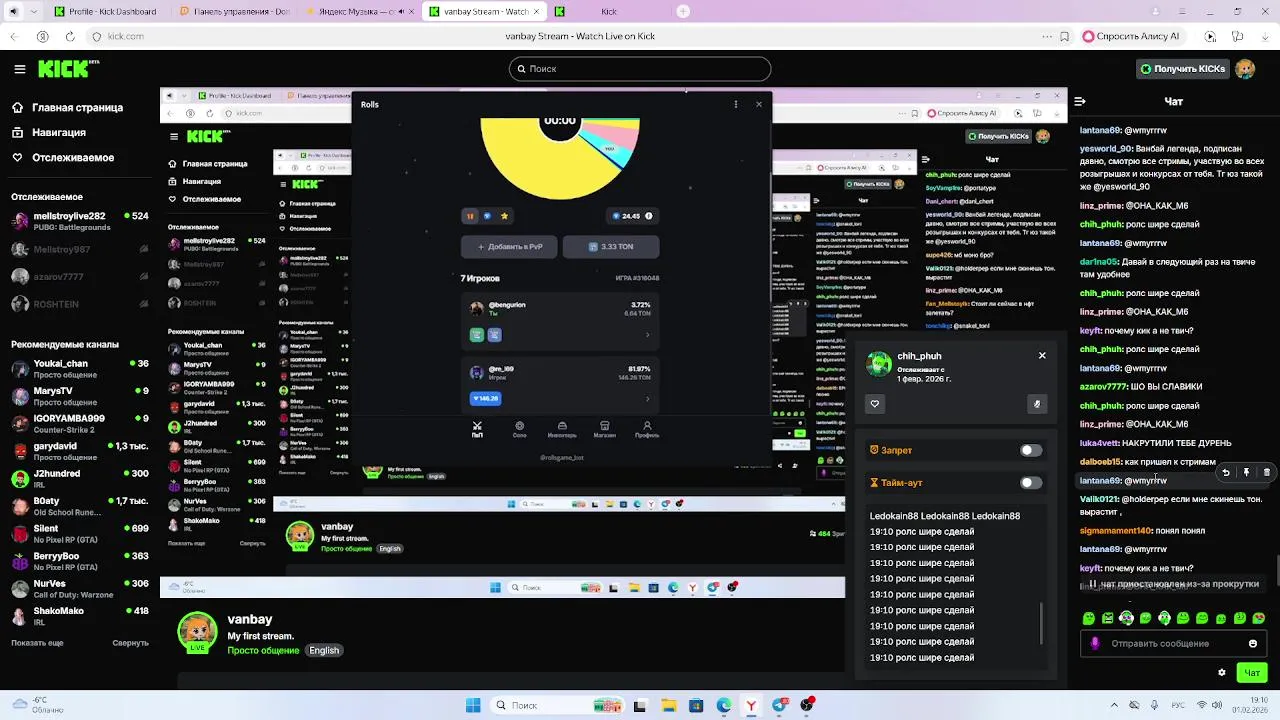
Task: Mute chih_phuh in the user card
Action: tap(1037, 404)
